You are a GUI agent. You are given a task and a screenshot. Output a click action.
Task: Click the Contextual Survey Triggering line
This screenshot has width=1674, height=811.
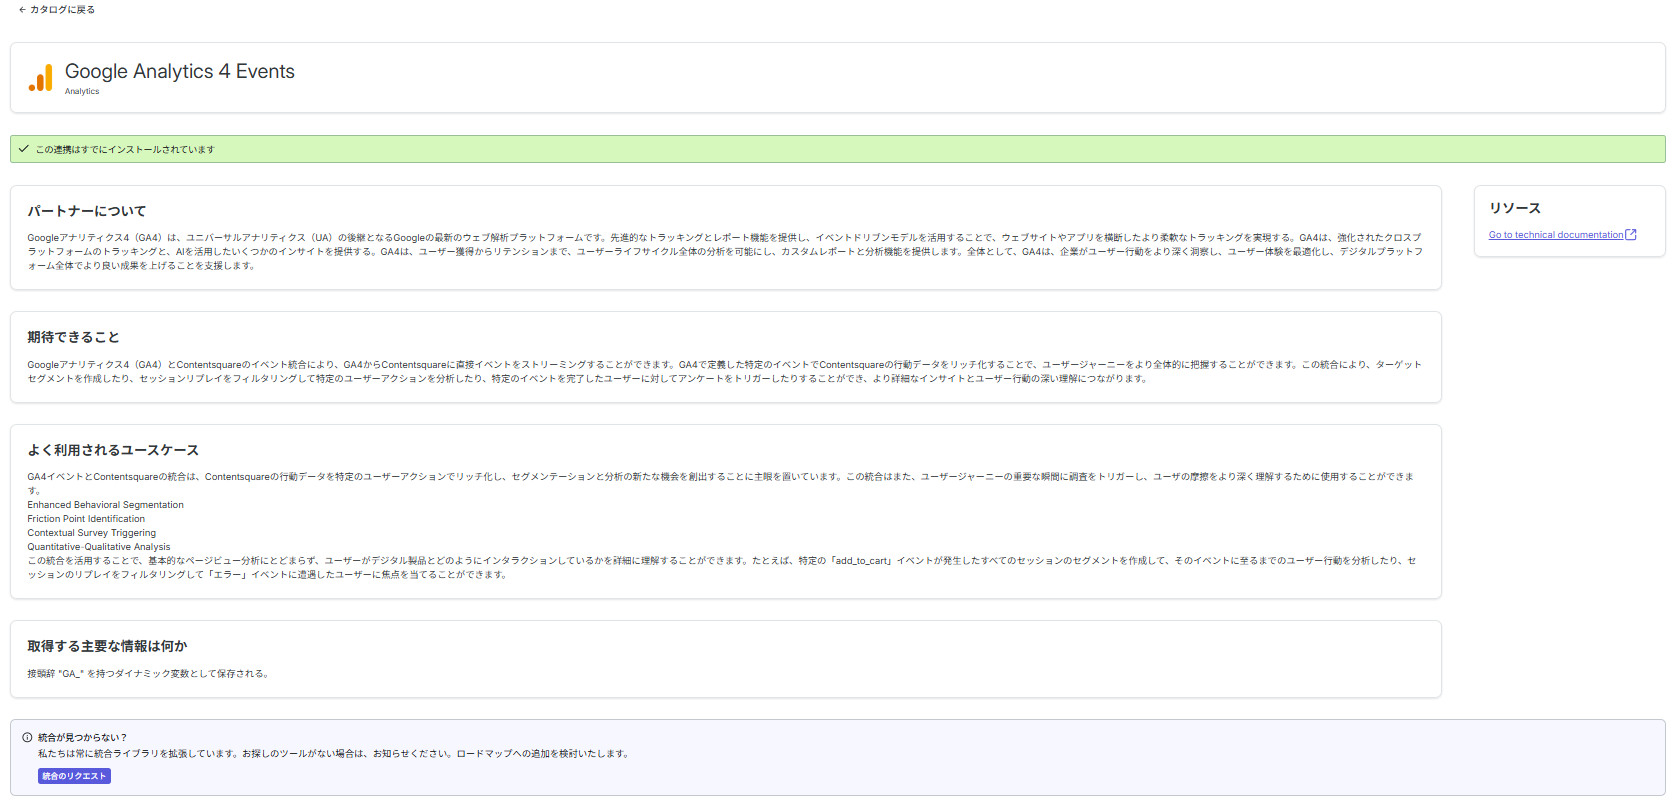(x=92, y=533)
